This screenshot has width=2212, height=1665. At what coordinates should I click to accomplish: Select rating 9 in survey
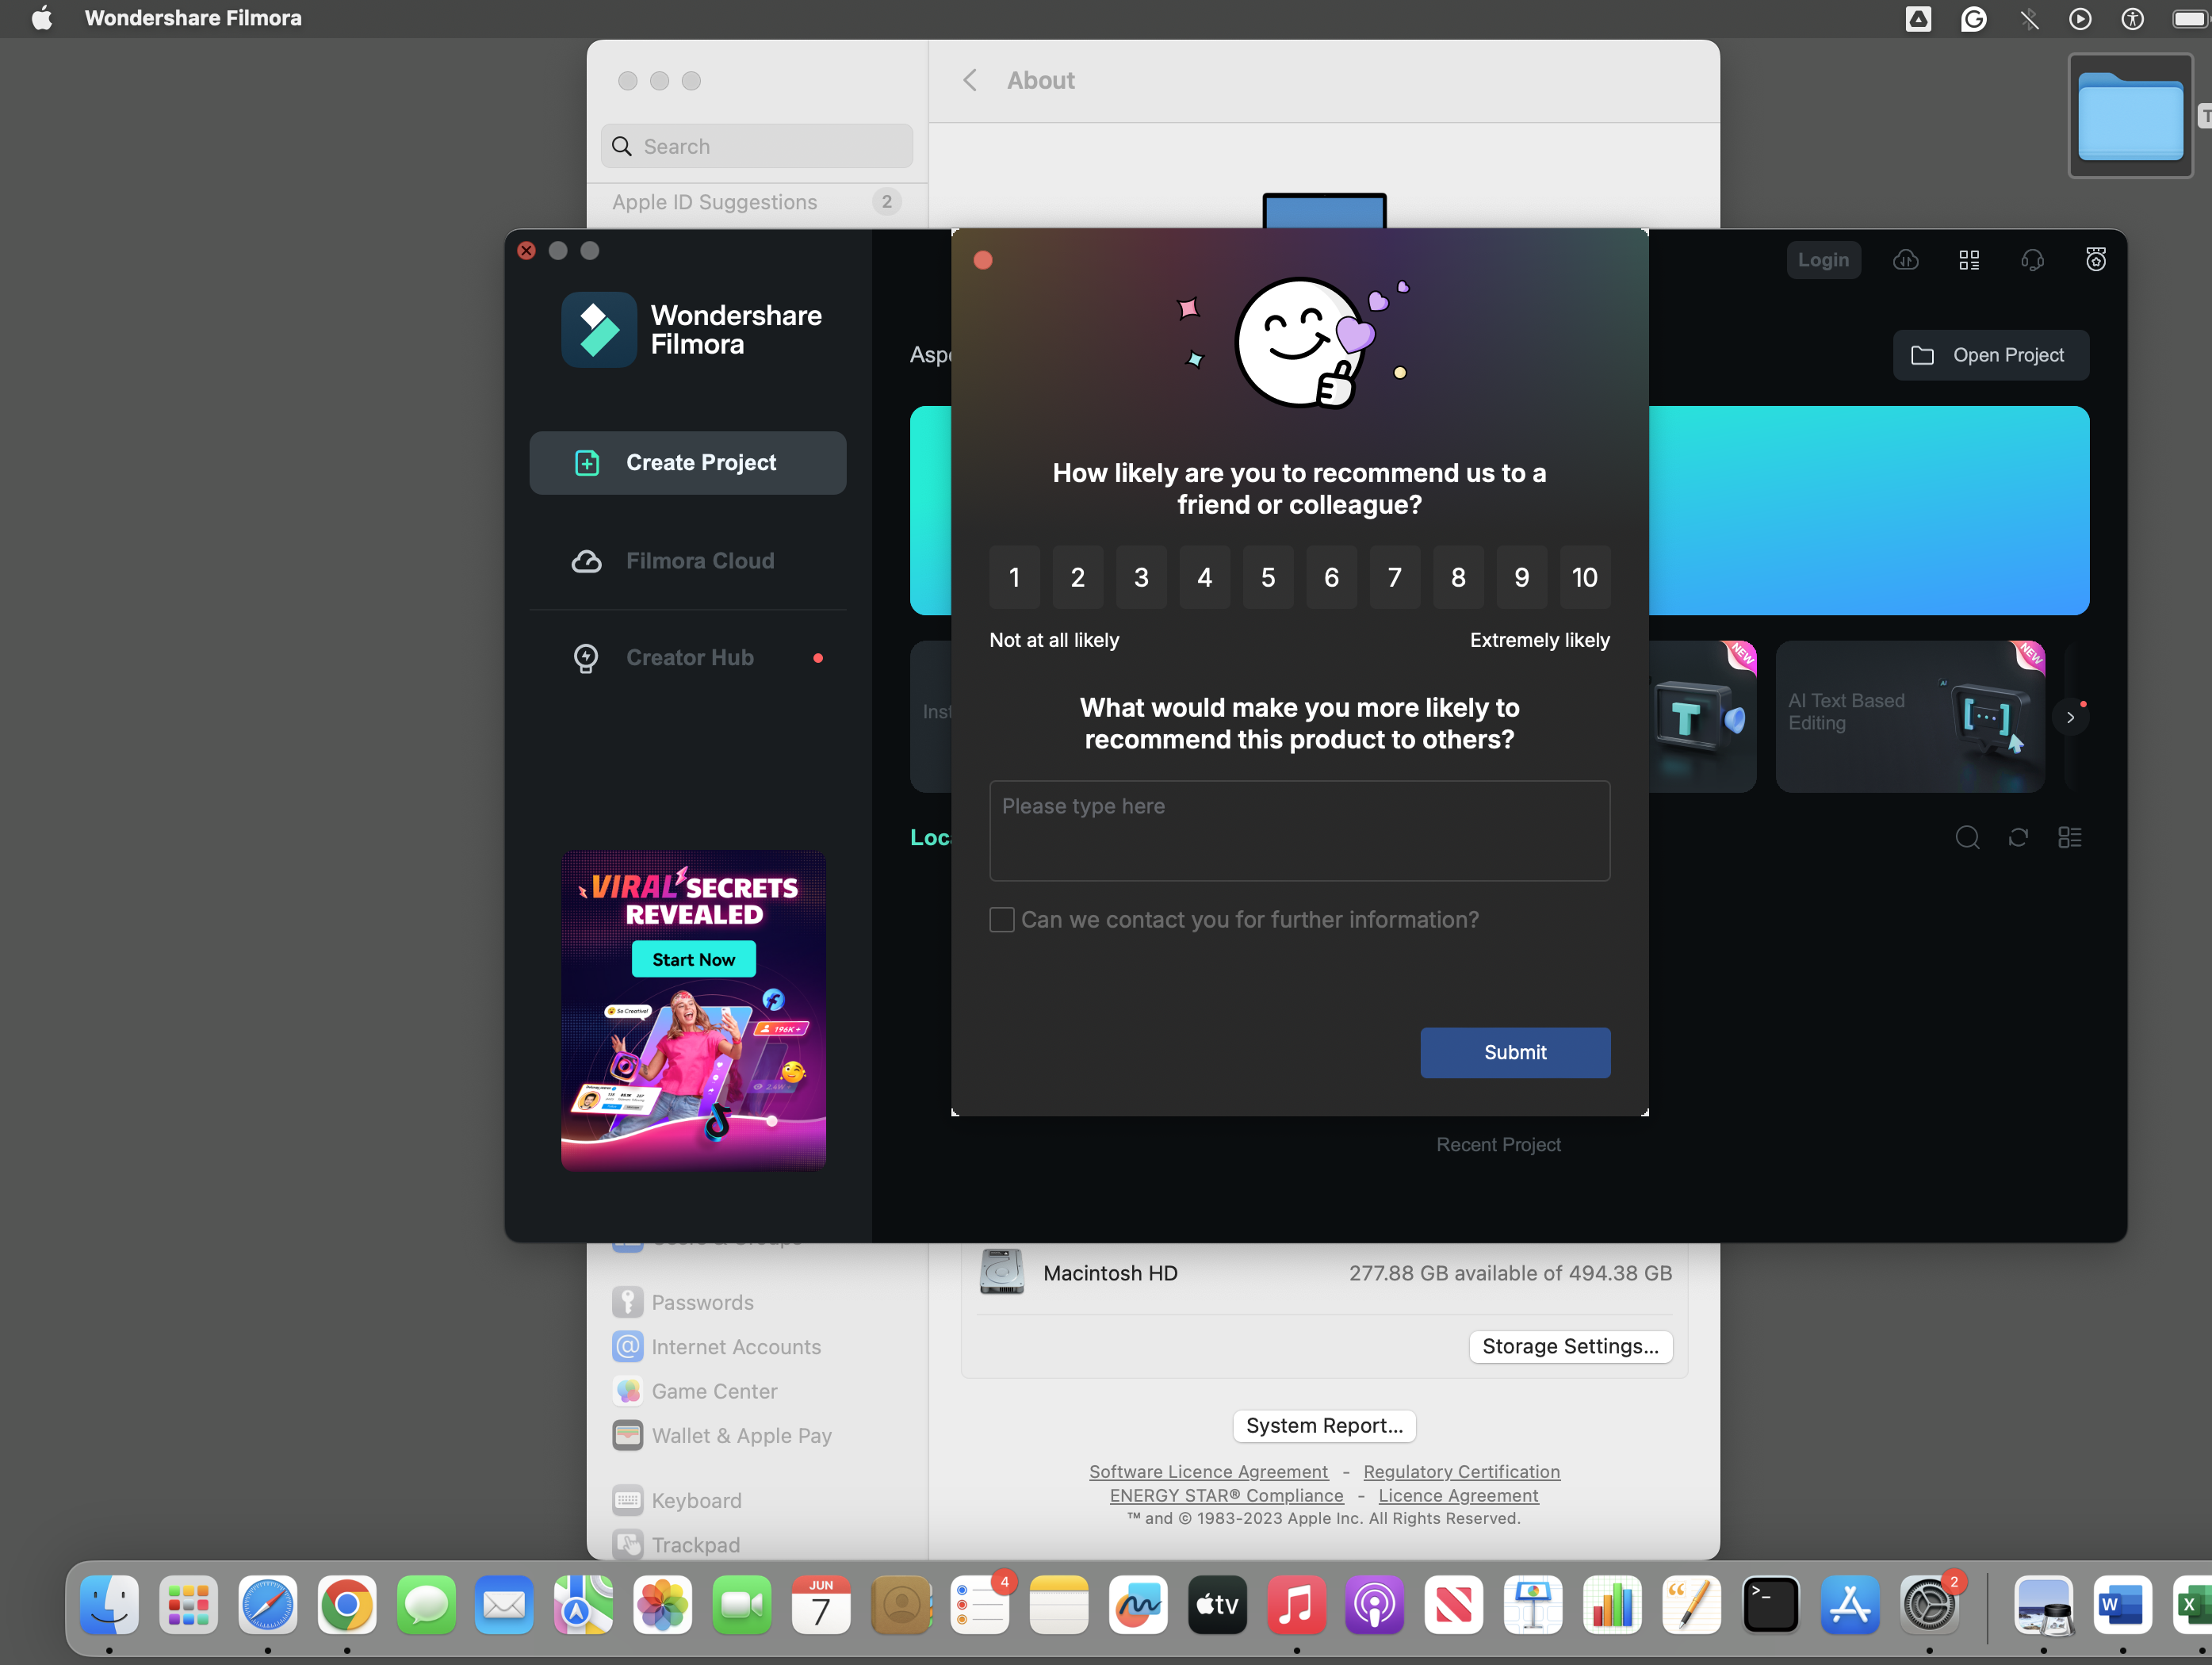[x=1522, y=577]
